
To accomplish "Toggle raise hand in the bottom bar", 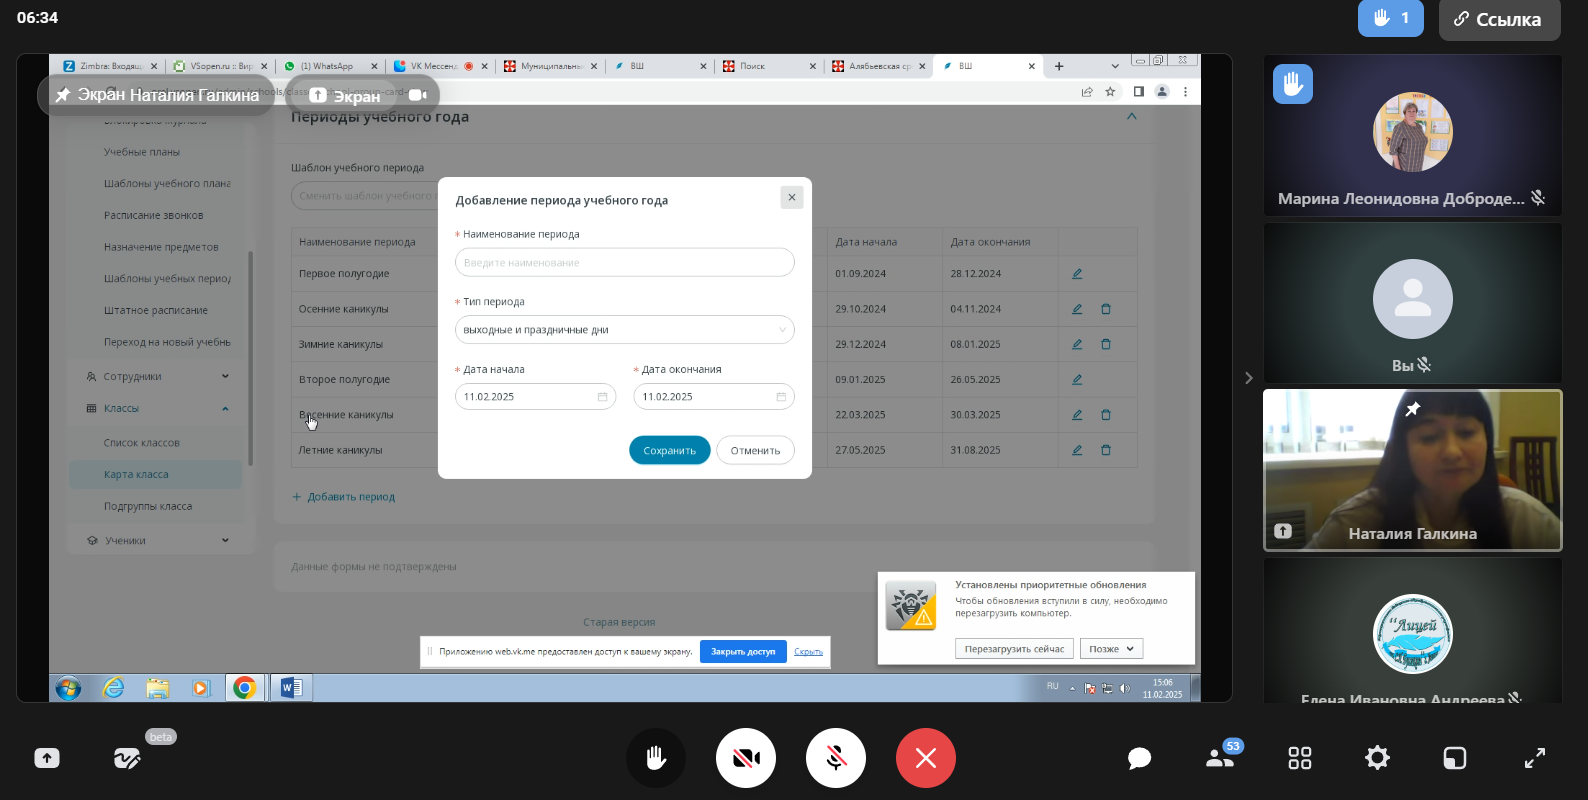I will click(x=656, y=758).
